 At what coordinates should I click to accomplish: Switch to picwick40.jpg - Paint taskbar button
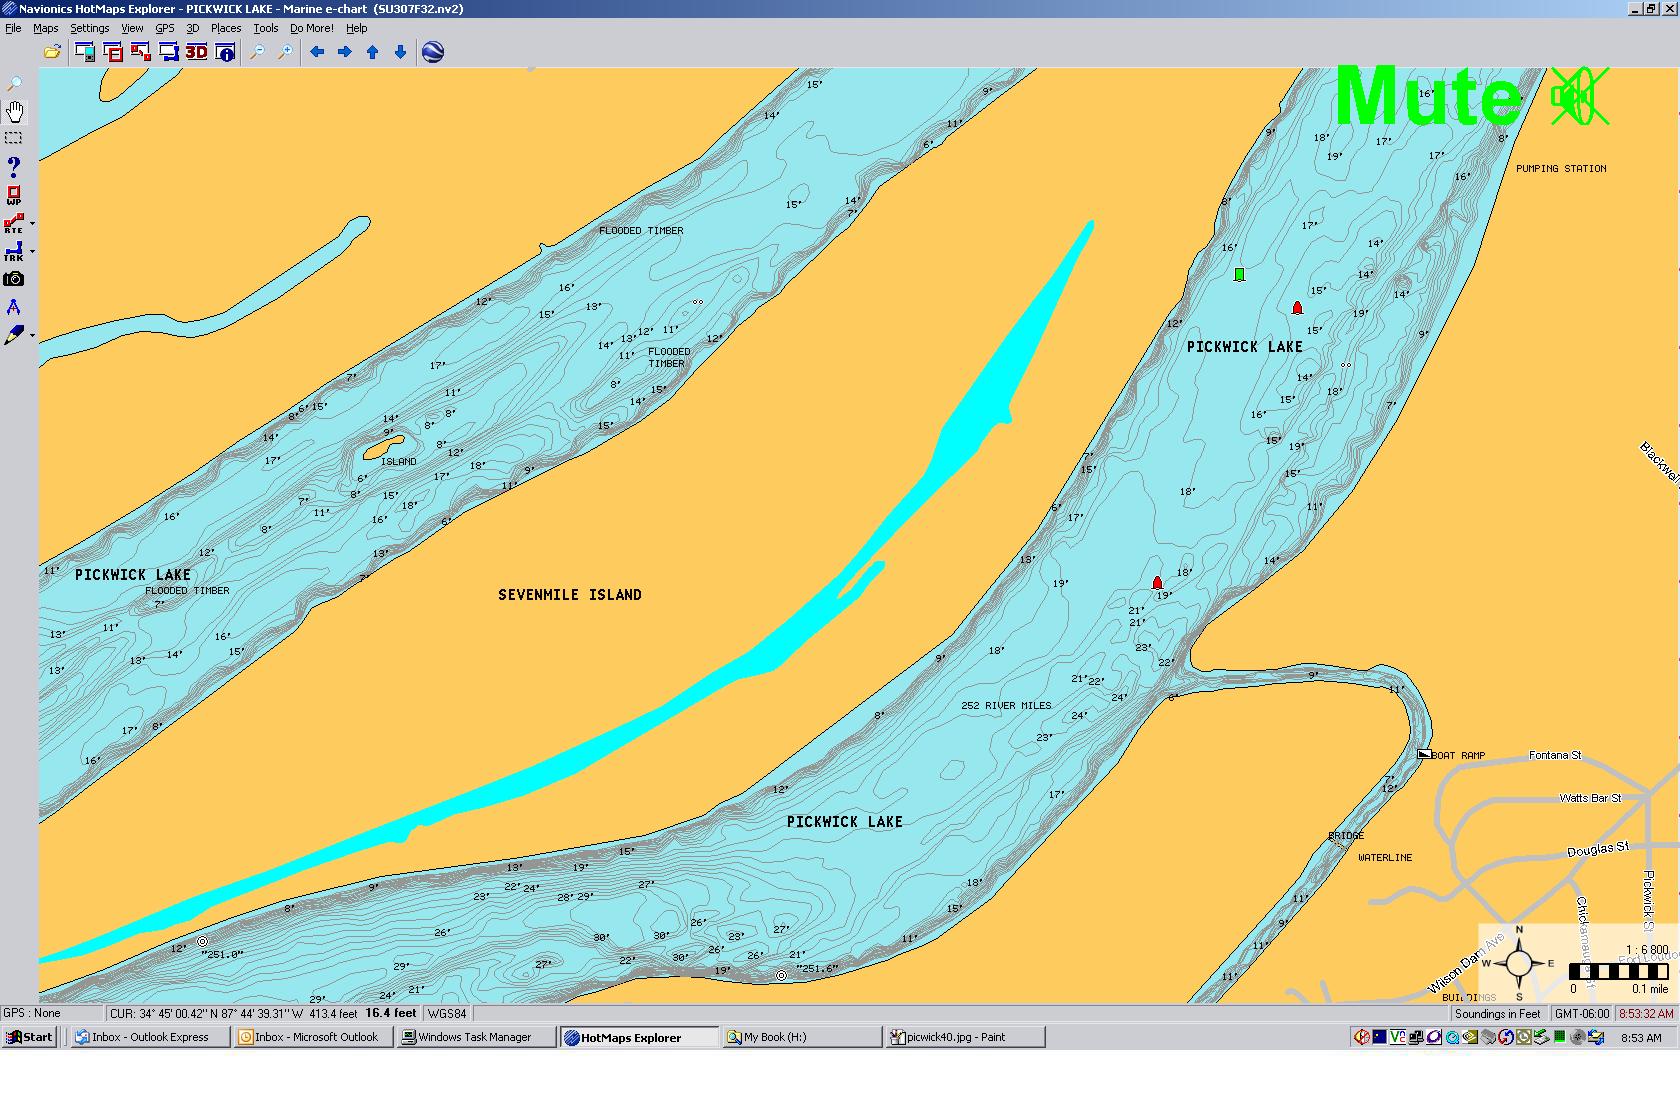click(x=964, y=1037)
